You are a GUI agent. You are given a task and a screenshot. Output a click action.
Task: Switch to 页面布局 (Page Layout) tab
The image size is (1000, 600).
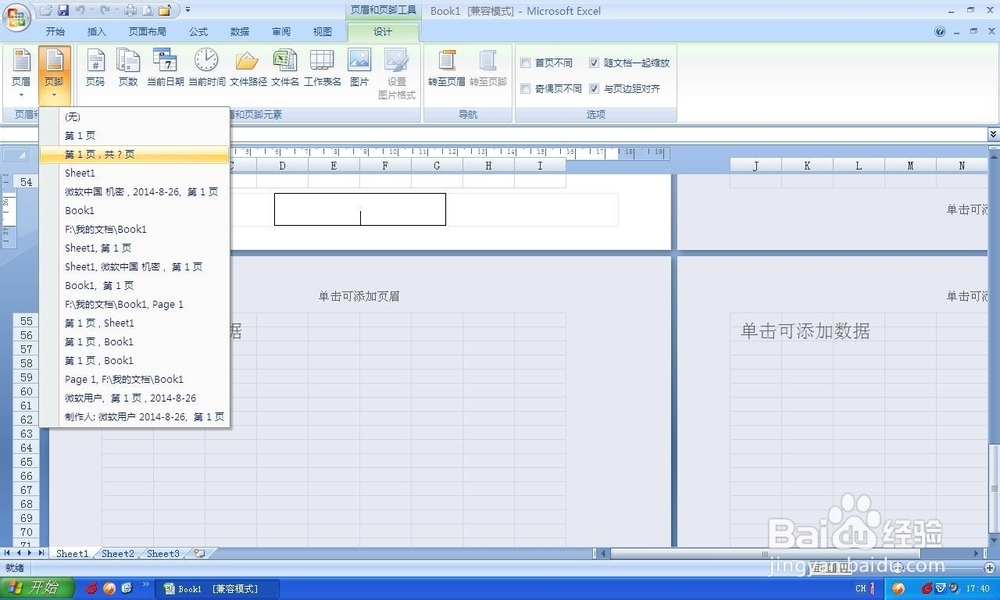(x=147, y=31)
